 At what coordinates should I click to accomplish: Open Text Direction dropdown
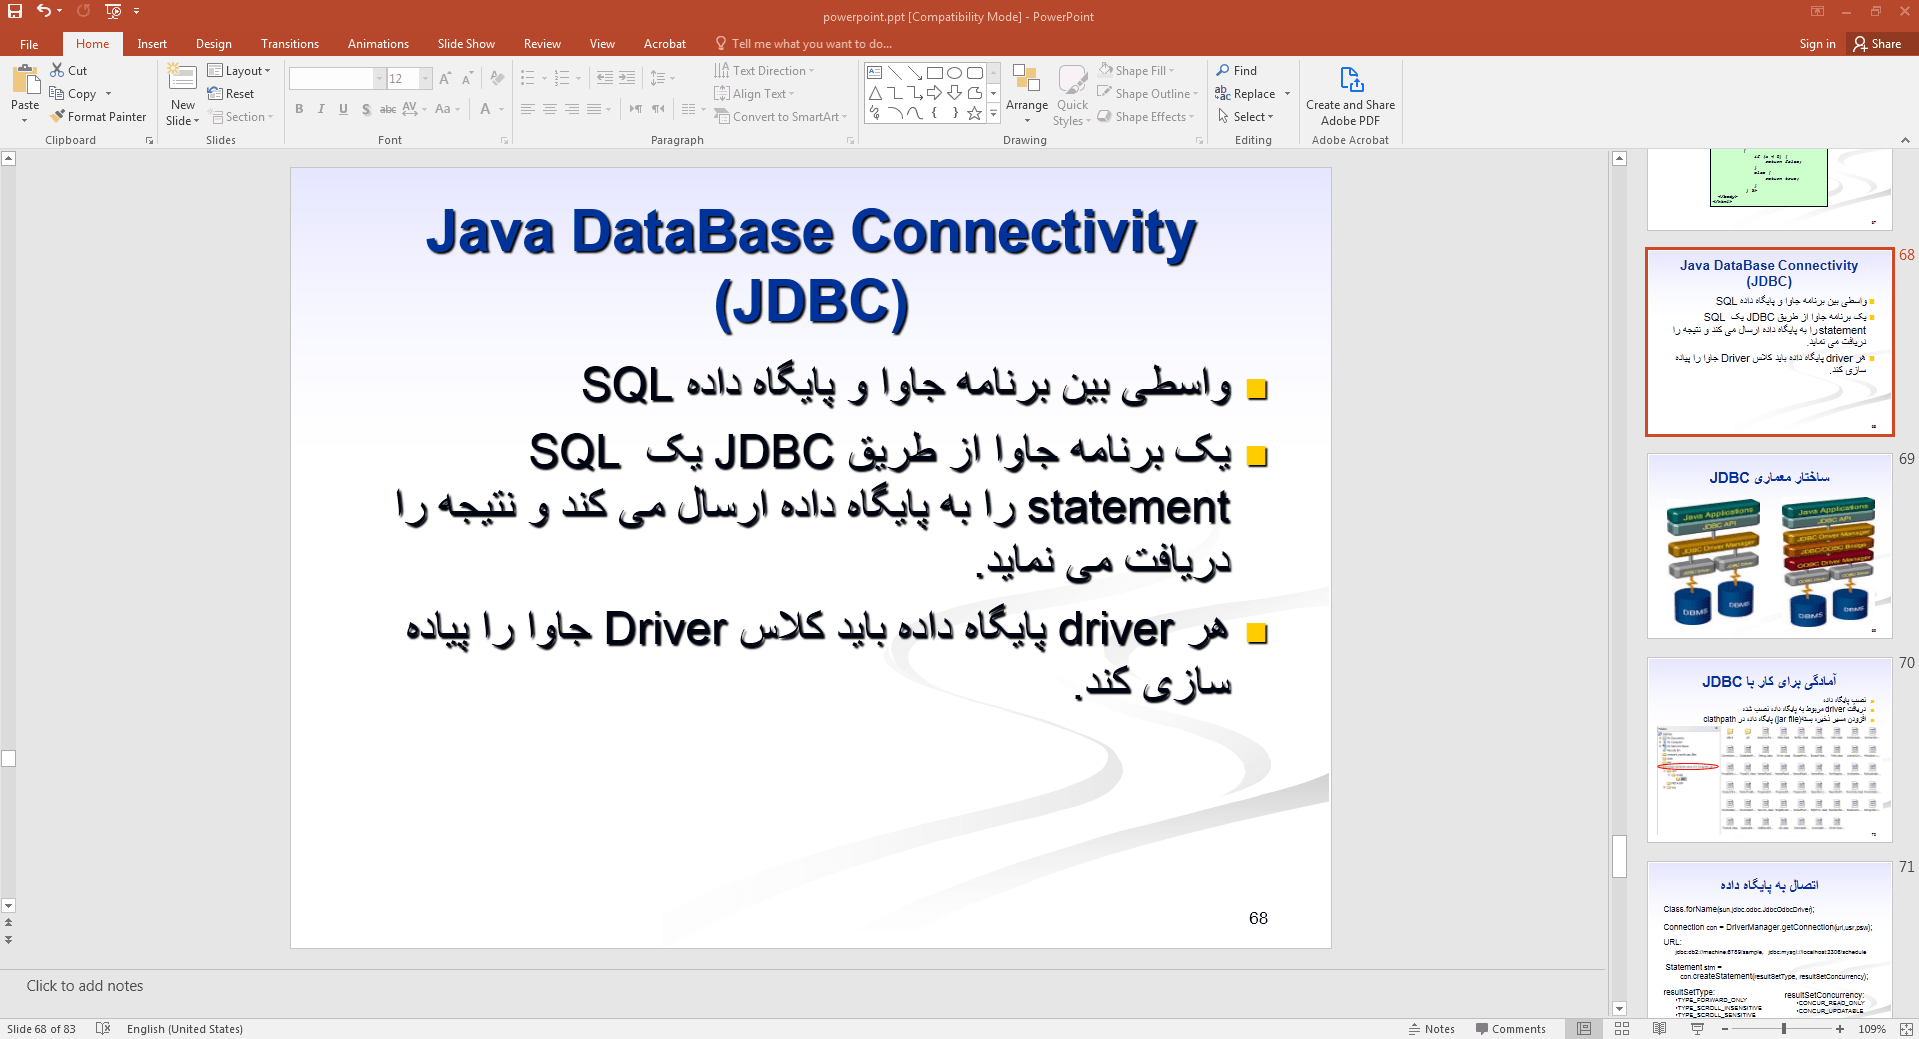(x=765, y=70)
